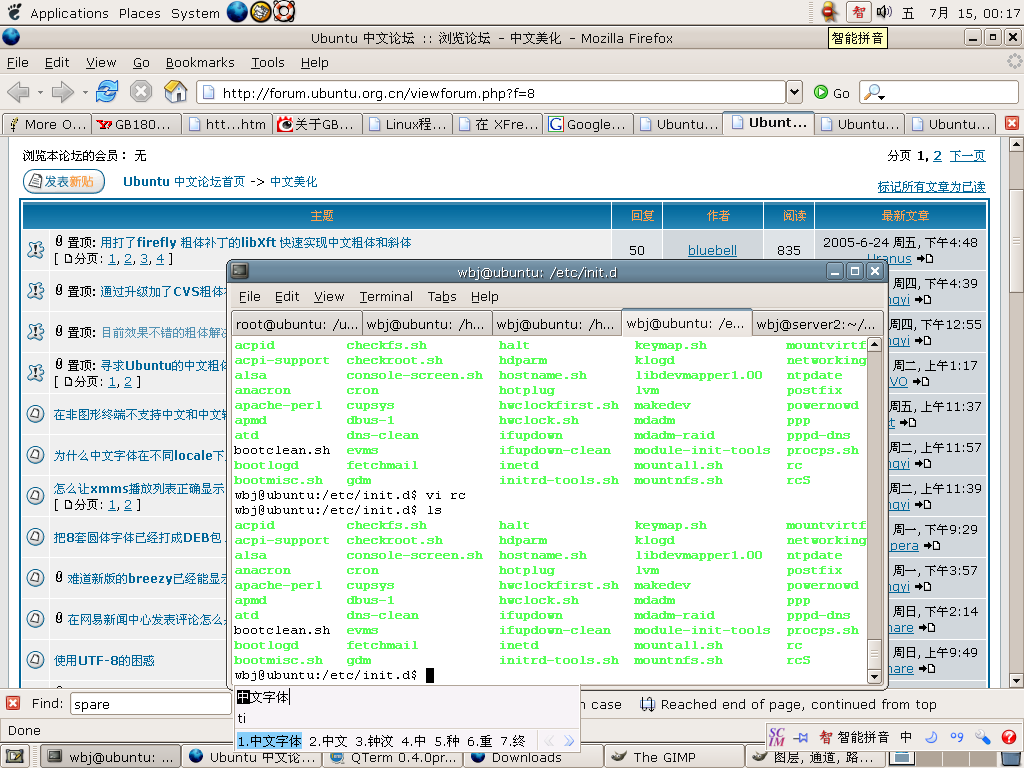Launch mail client icon in top panel
1024x768 pixels.
[261, 12]
